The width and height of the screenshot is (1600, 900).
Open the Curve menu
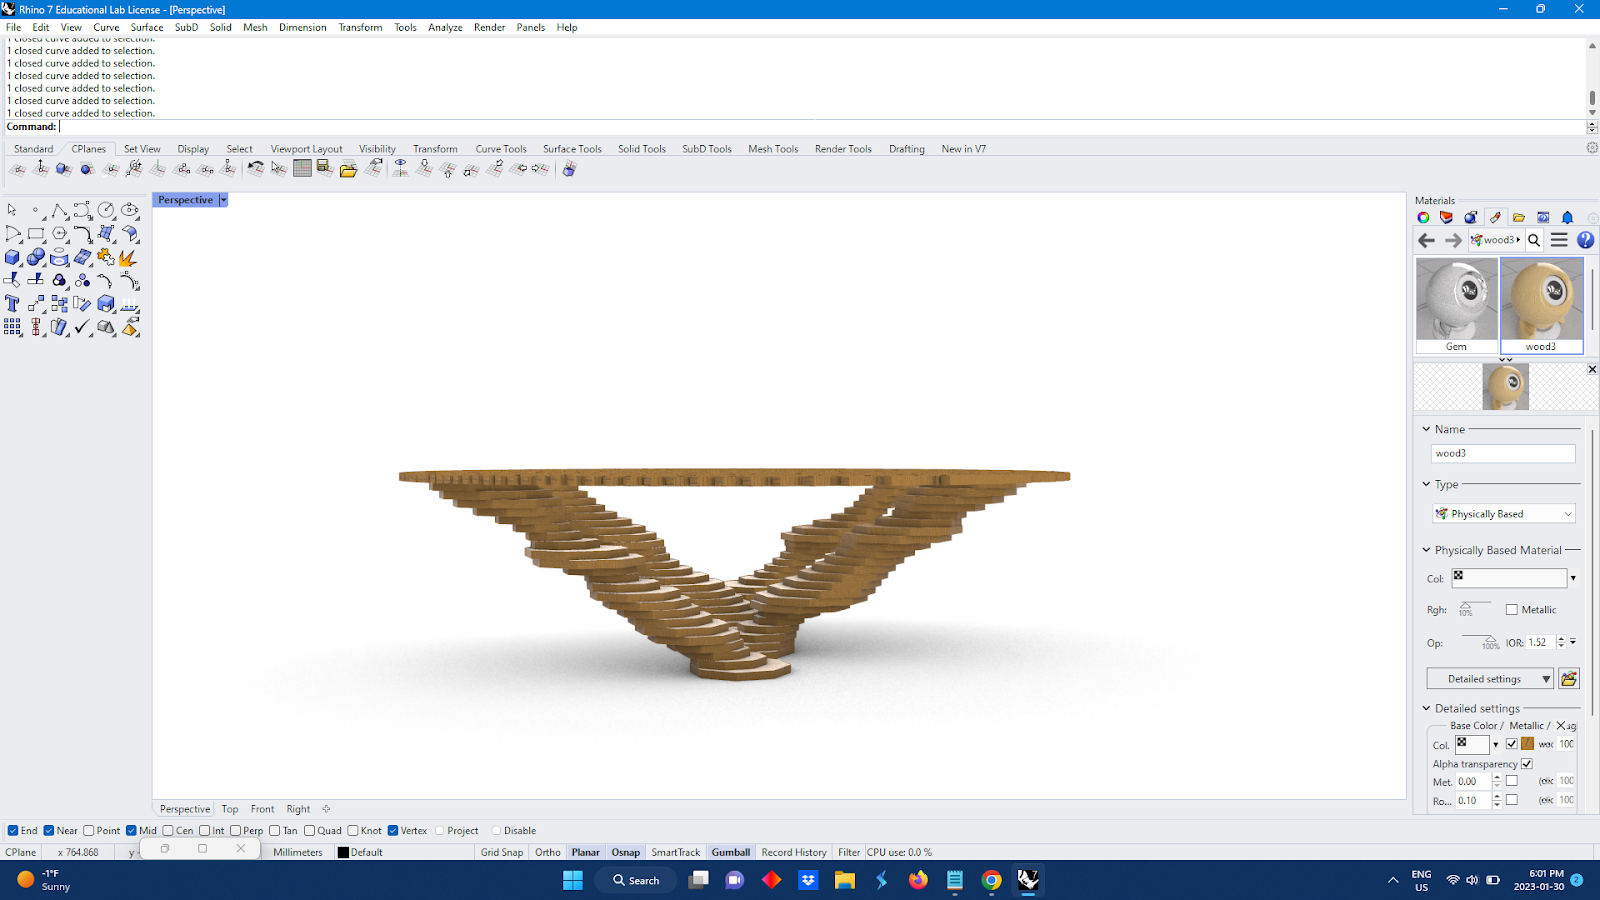pos(106,27)
